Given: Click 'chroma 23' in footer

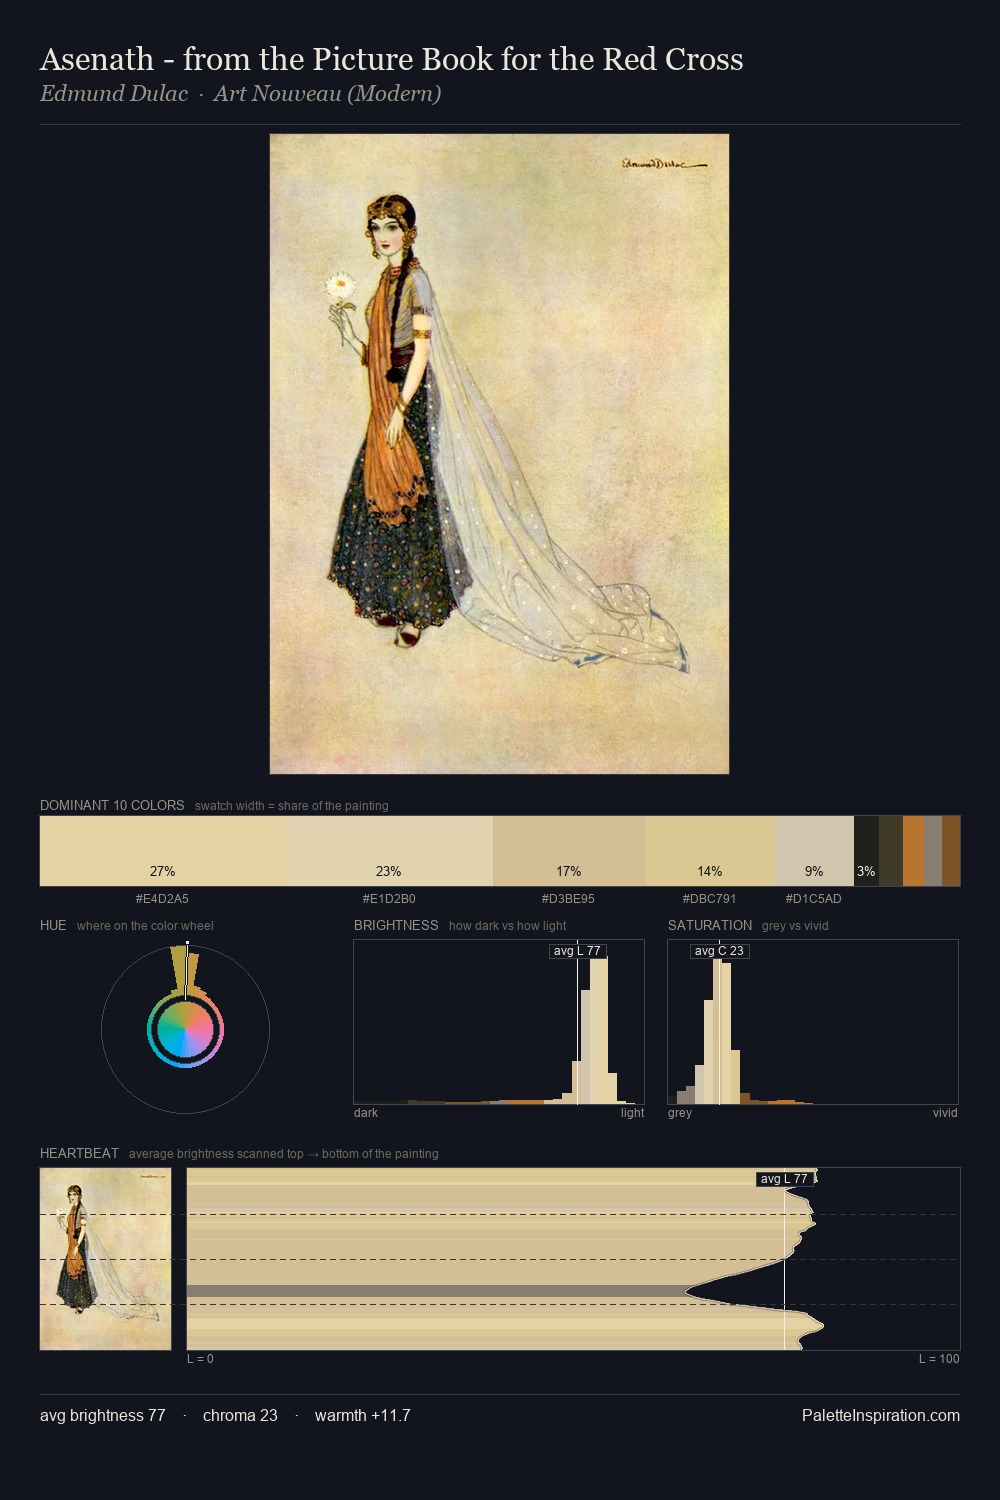Looking at the screenshot, I should pyautogui.click(x=240, y=1415).
